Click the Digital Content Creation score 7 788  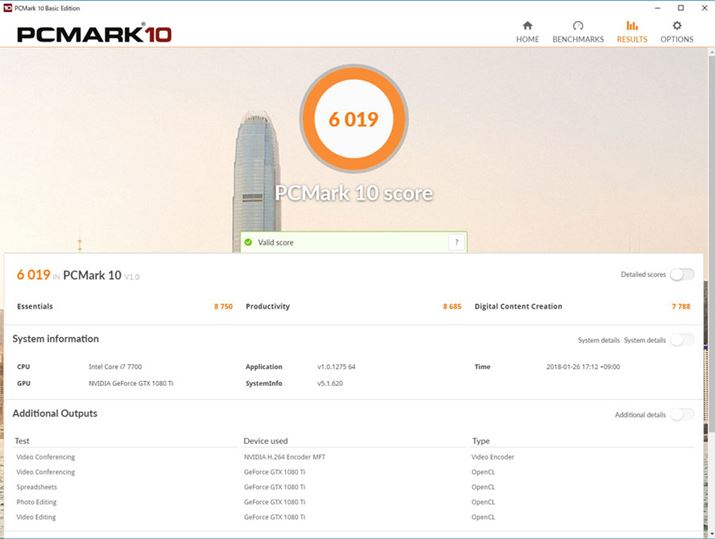point(681,306)
